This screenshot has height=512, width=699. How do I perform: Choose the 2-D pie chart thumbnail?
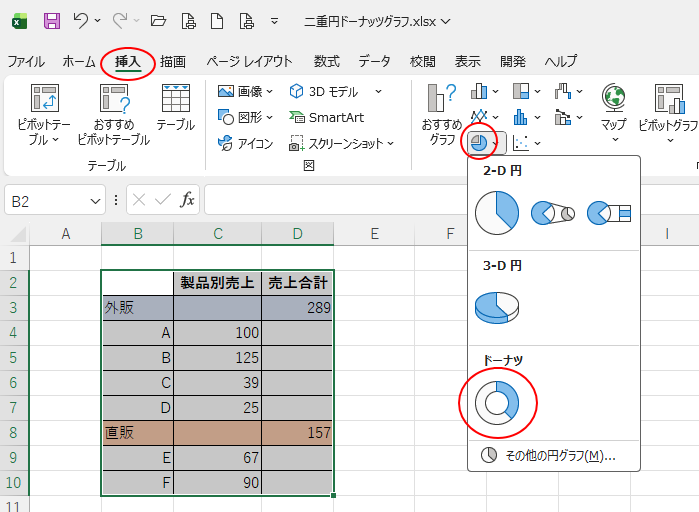[x=497, y=213]
